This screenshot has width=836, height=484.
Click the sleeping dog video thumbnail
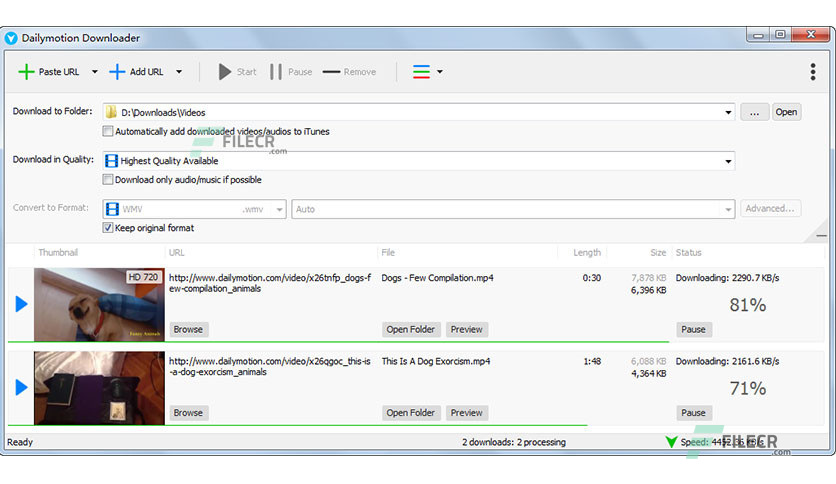coord(99,304)
